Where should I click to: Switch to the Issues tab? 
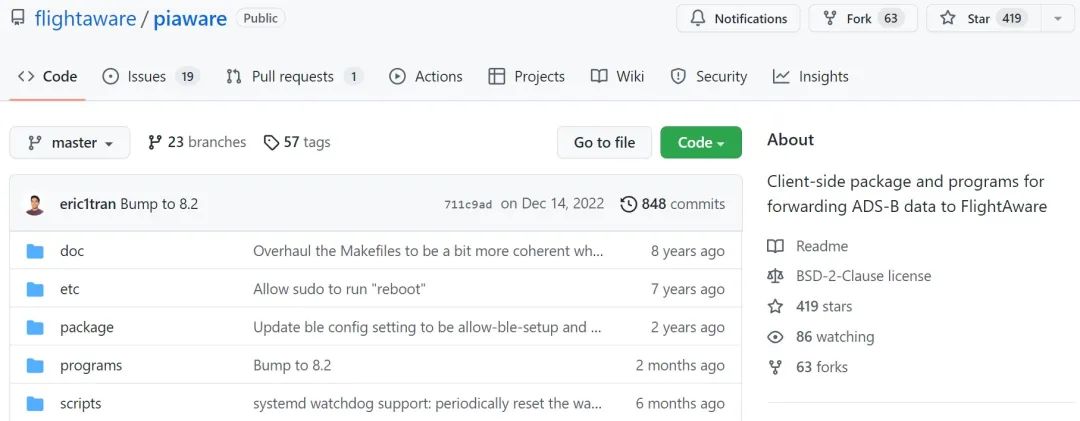[151, 76]
